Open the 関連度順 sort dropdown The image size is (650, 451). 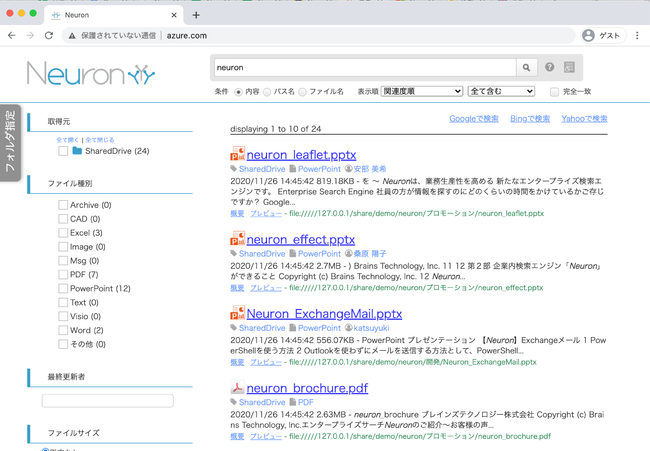point(422,91)
